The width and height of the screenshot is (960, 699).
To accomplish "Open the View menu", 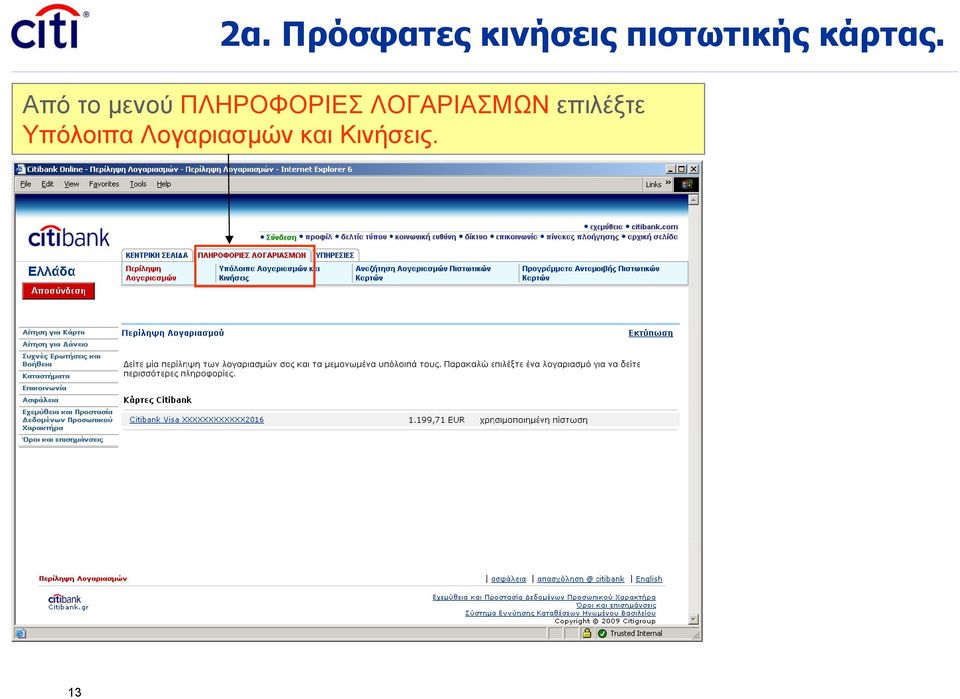I will (72, 184).
